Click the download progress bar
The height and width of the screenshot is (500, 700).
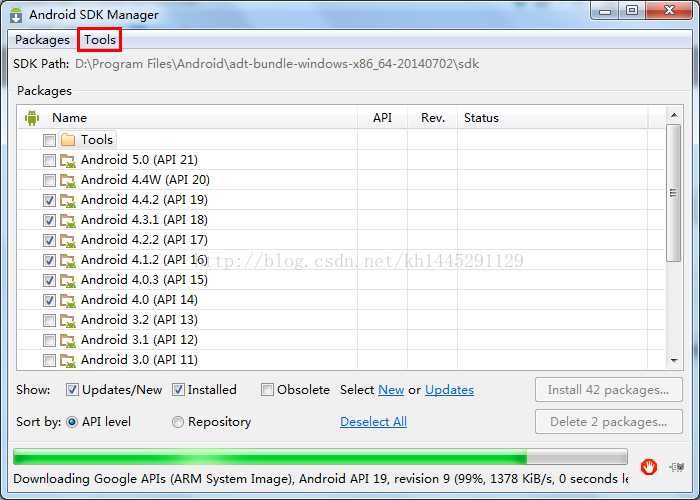[x=320, y=458]
